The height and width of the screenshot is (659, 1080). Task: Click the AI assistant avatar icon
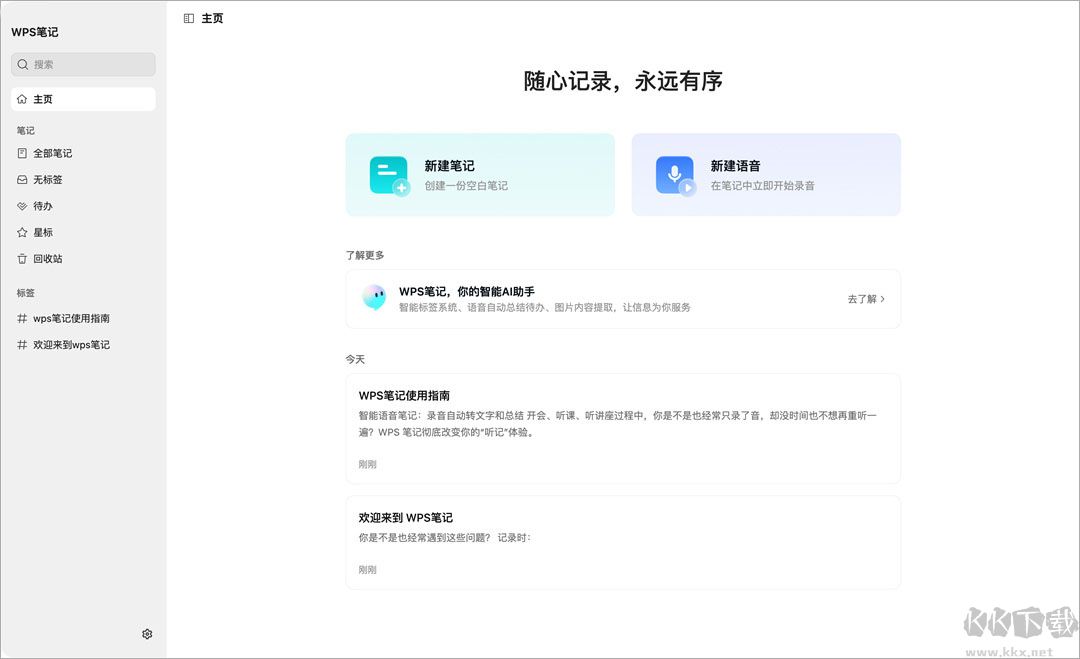pos(374,298)
